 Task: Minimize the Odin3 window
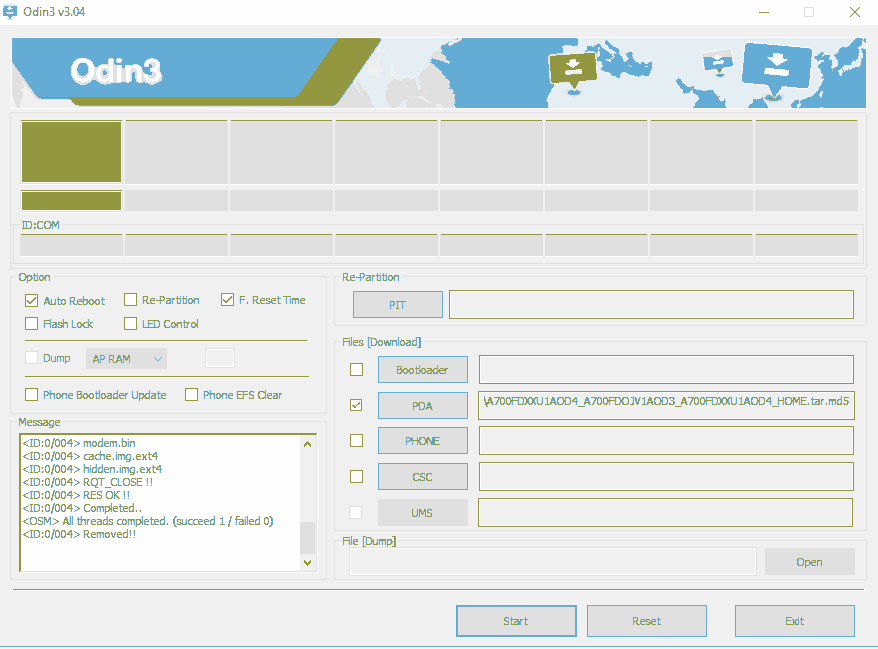click(764, 12)
